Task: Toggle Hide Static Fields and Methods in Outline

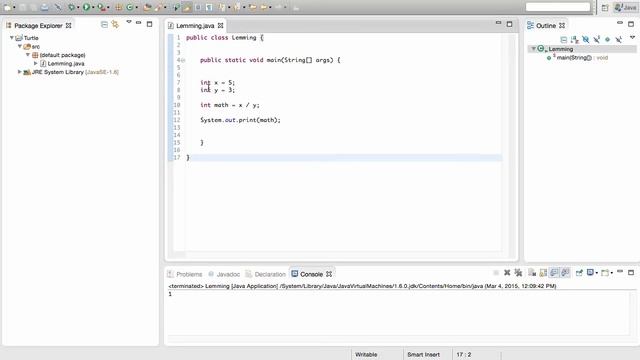Action: tap(597, 40)
